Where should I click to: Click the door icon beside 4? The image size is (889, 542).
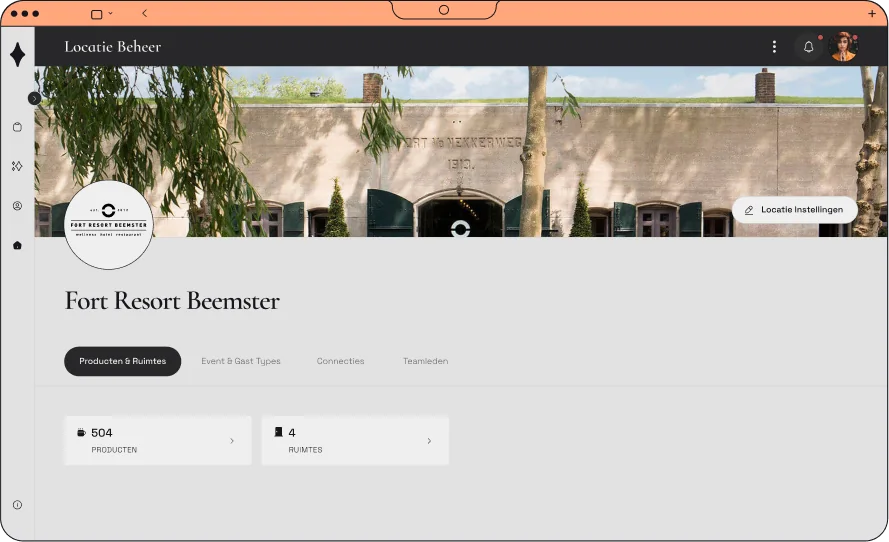click(278, 432)
